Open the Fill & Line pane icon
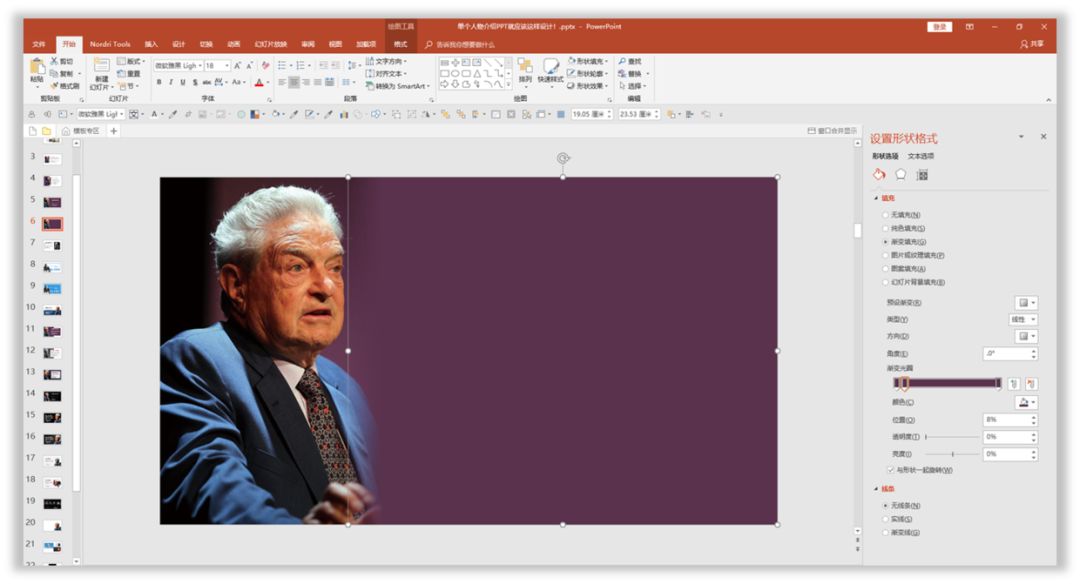 (879, 175)
